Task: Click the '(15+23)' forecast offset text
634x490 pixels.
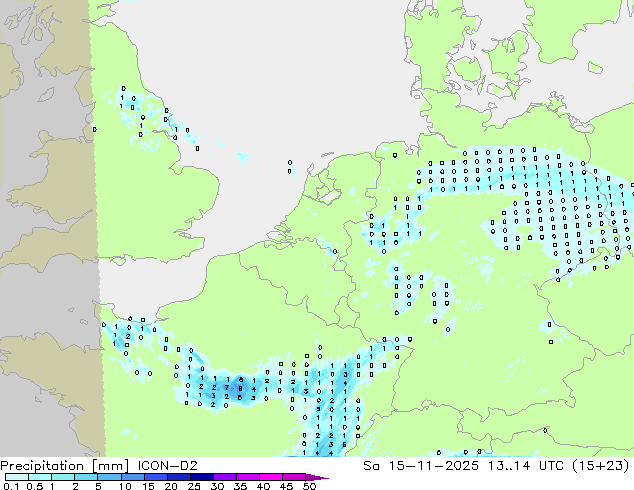Action: tap(601, 466)
